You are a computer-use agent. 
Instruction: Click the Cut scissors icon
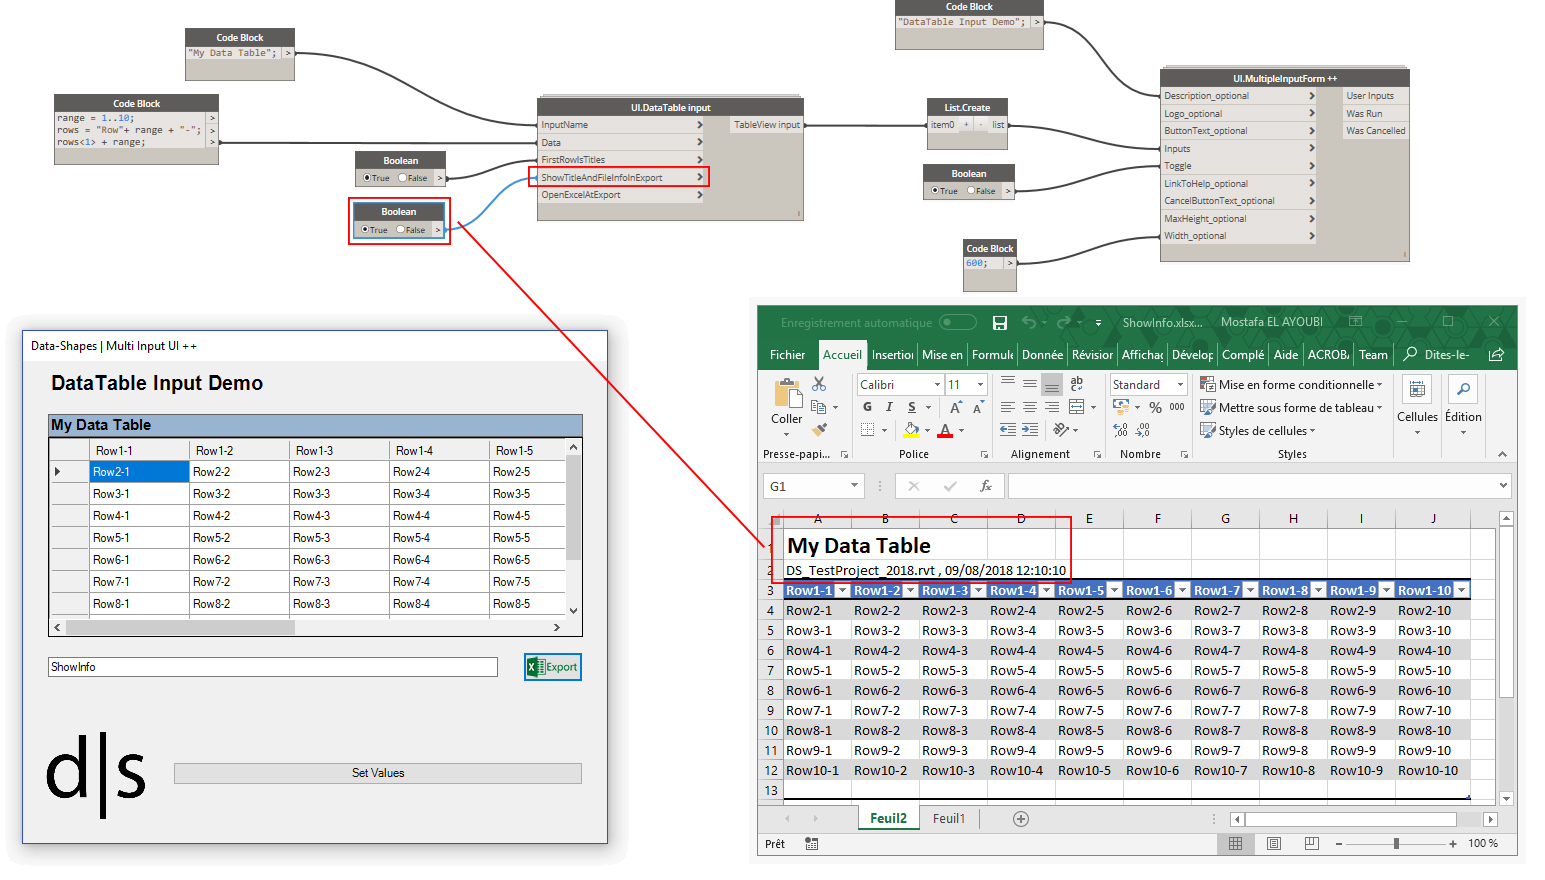coord(819,384)
